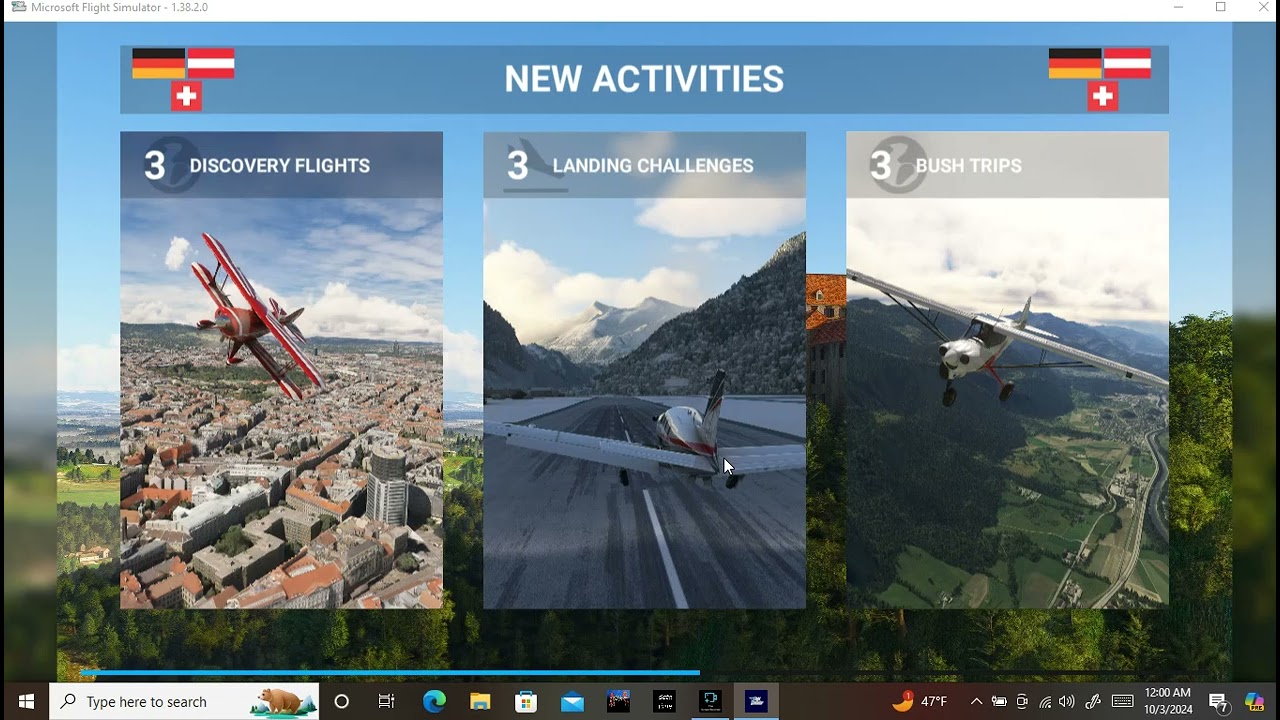Click the Austrian flag at right of banner
Viewport: 1280px width, 720px height.
pyautogui.click(x=1127, y=63)
